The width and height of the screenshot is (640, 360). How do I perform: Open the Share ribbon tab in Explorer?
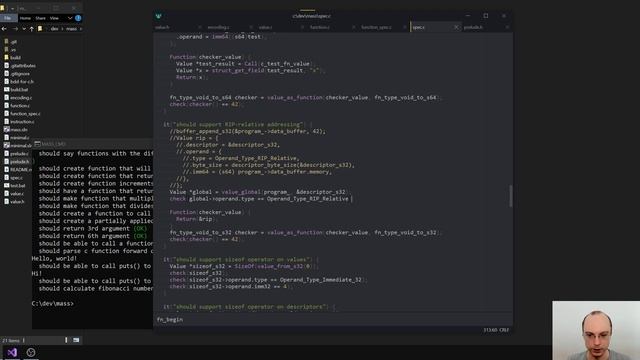click(40, 18)
